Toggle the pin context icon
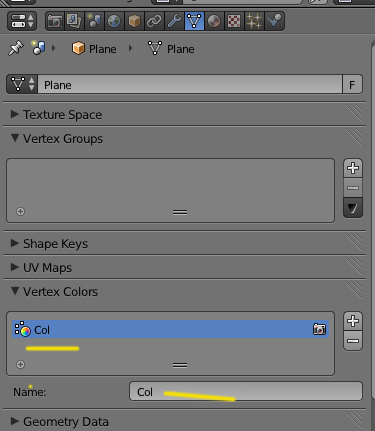The width and height of the screenshot is (375, 431). [x=16, y=48]
